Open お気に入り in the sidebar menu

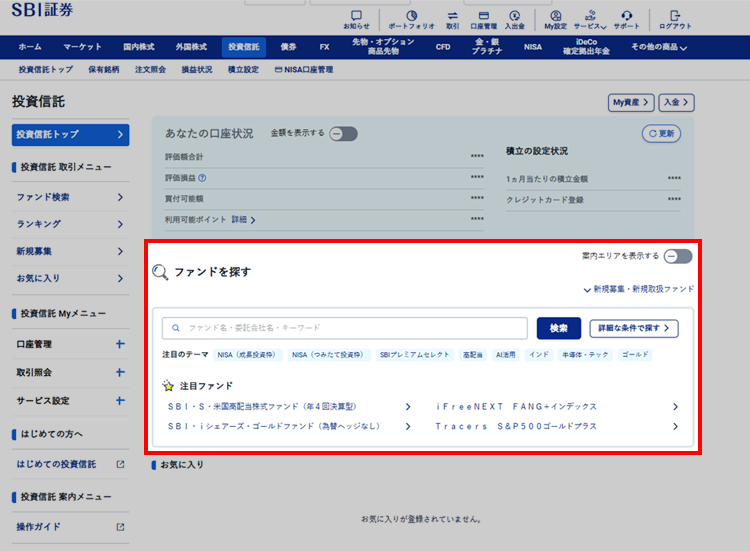click(71, 278)
